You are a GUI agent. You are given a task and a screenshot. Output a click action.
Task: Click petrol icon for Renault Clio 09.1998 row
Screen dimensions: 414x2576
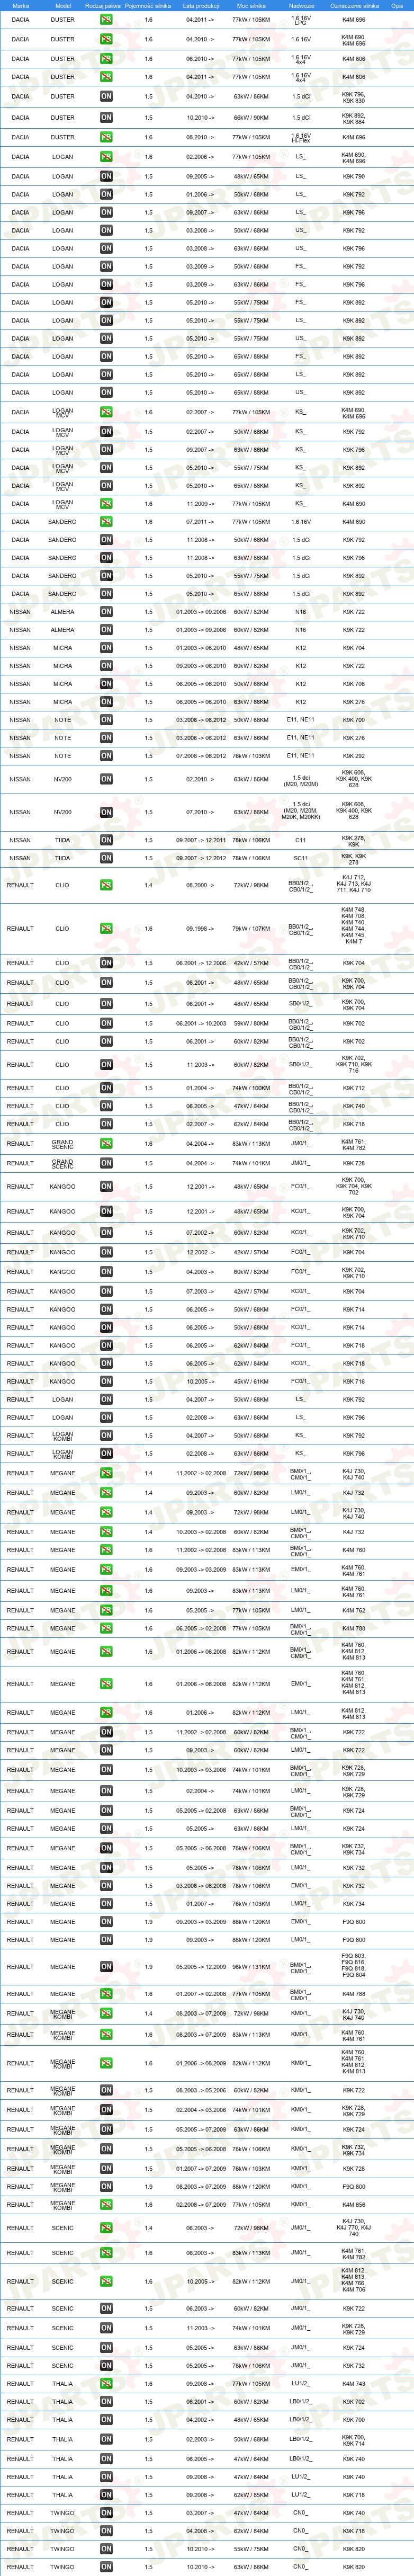[x=106, y=928]
